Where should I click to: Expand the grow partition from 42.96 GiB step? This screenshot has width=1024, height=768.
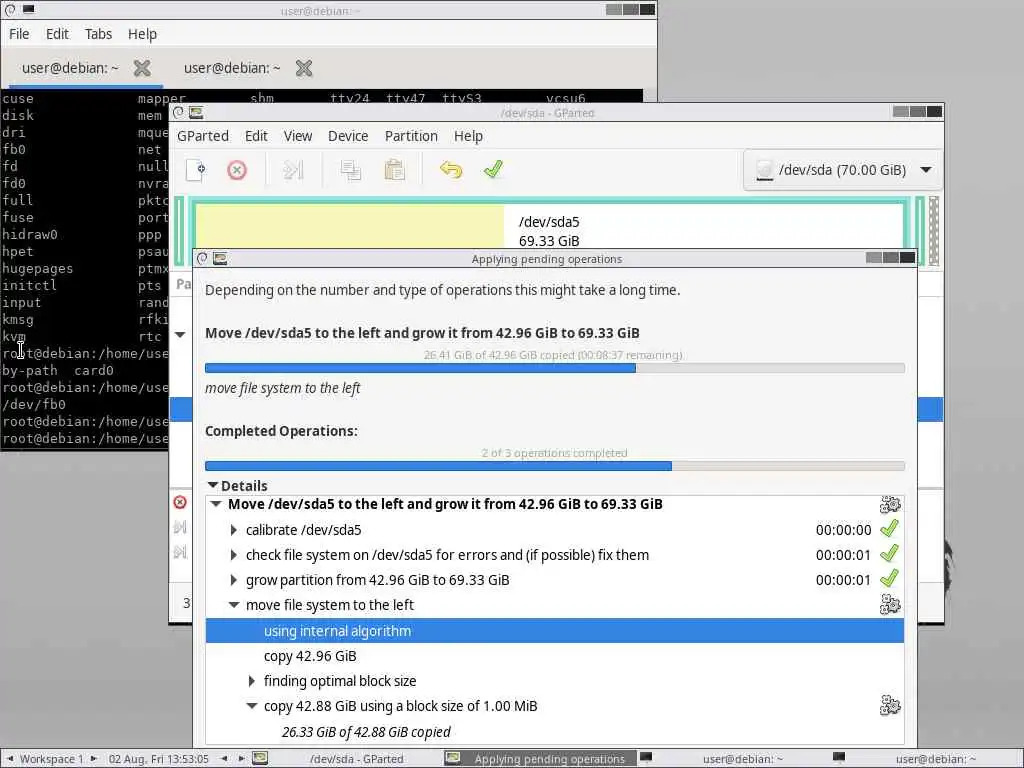(x=234, y=580)
